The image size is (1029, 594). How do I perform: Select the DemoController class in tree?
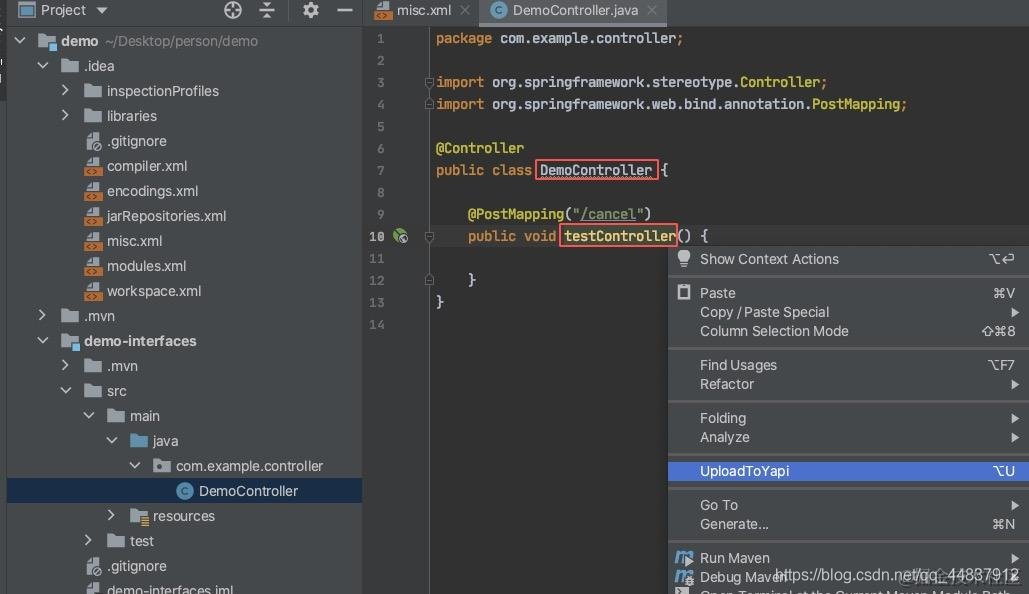(x=248, y=491)
